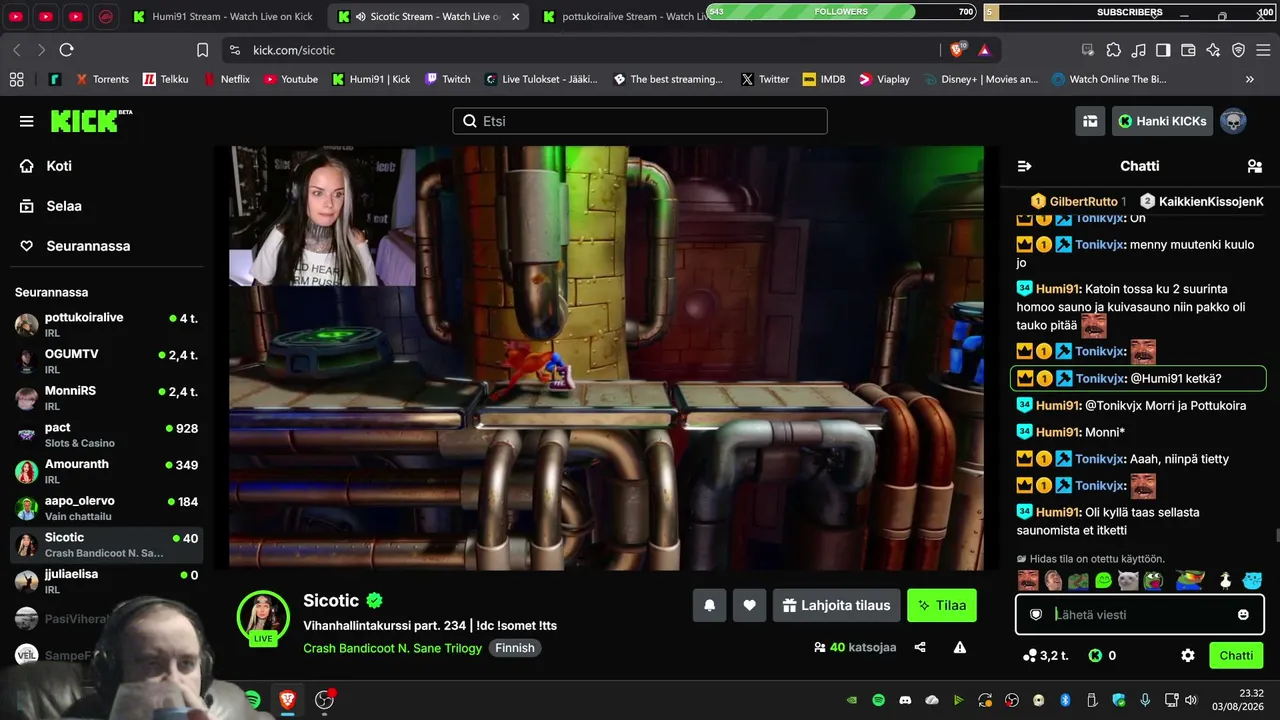Screen dimensions: 1280x720
Task: Share the stream via share icon
Action: click(920, 647)
